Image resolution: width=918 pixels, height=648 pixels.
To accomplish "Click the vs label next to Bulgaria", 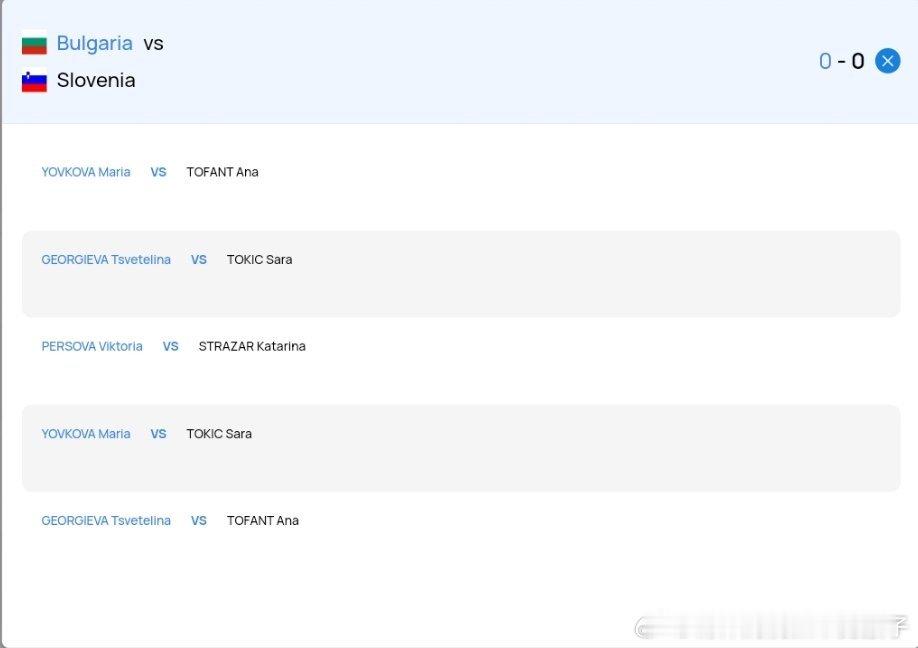I will pos(153,44).
